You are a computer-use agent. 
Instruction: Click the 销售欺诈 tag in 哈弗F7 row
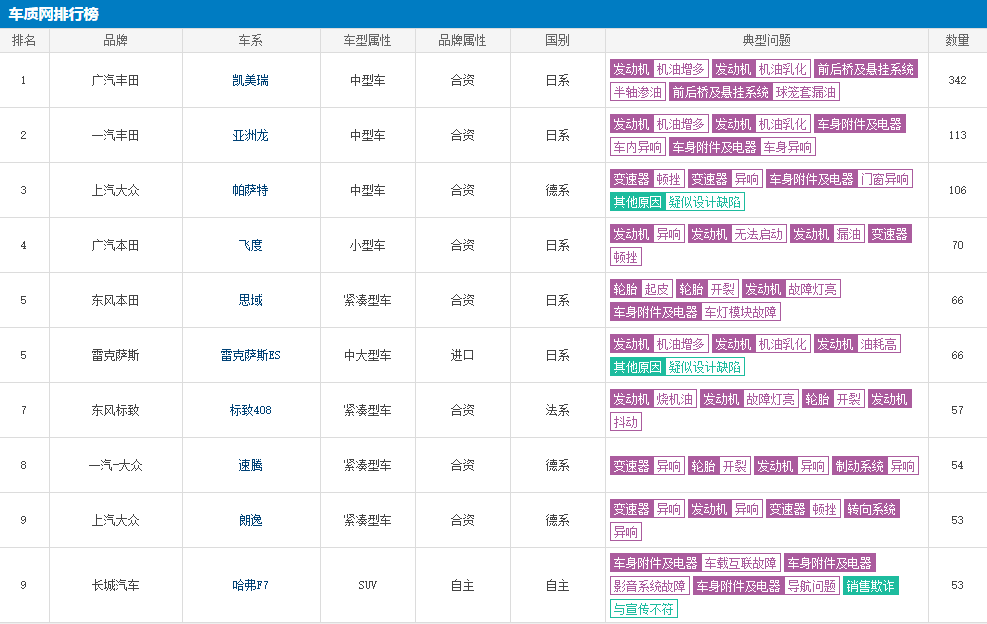click(x=871, y=586)
